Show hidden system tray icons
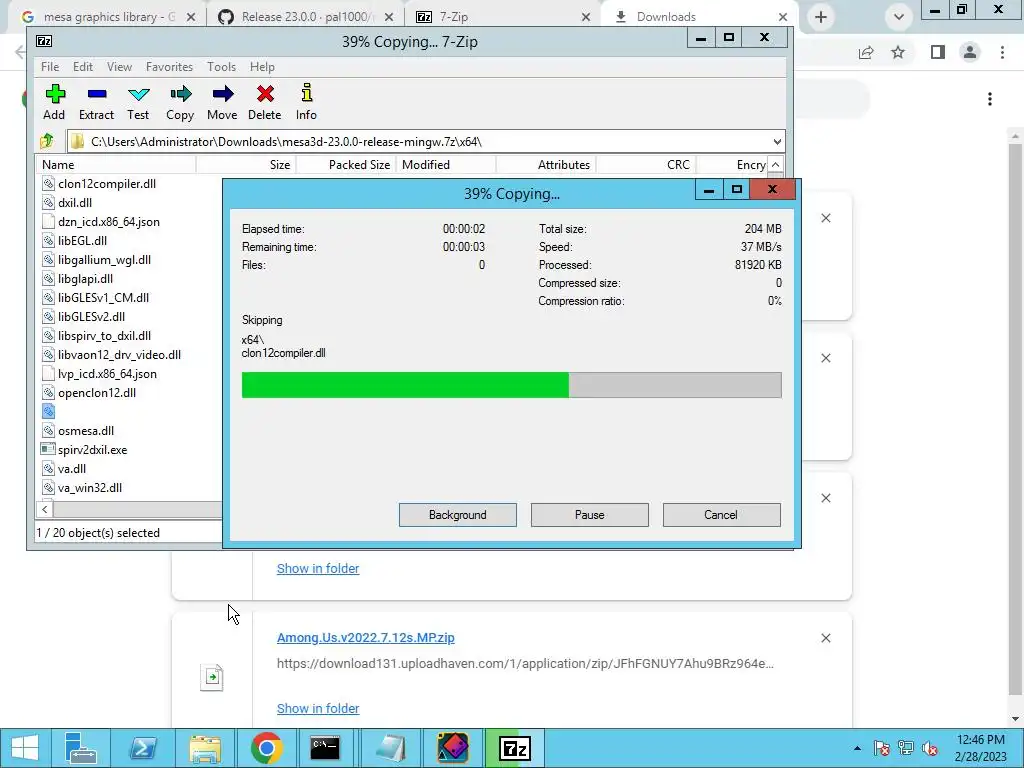1024x768 pixels. pos(857,748)
